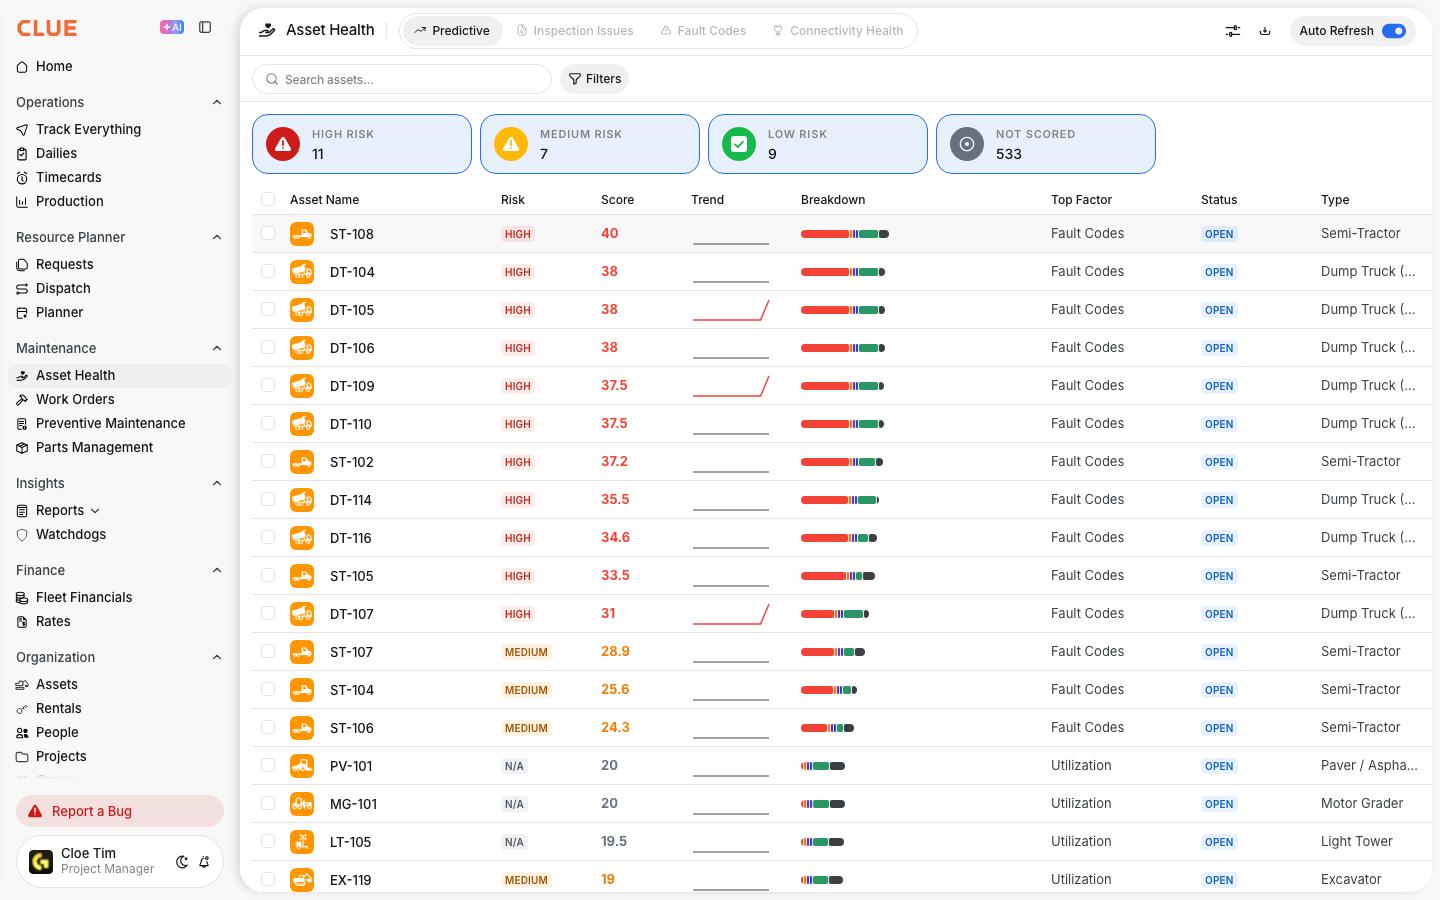
Task: Click the Search assets input field
Action: pos(402,79)
